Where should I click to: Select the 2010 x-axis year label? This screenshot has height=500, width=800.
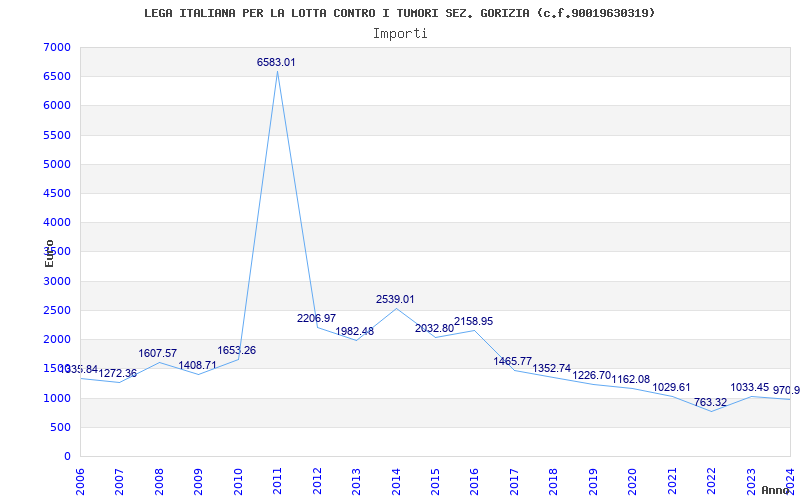pyautogui.click(x=238, y=481)
